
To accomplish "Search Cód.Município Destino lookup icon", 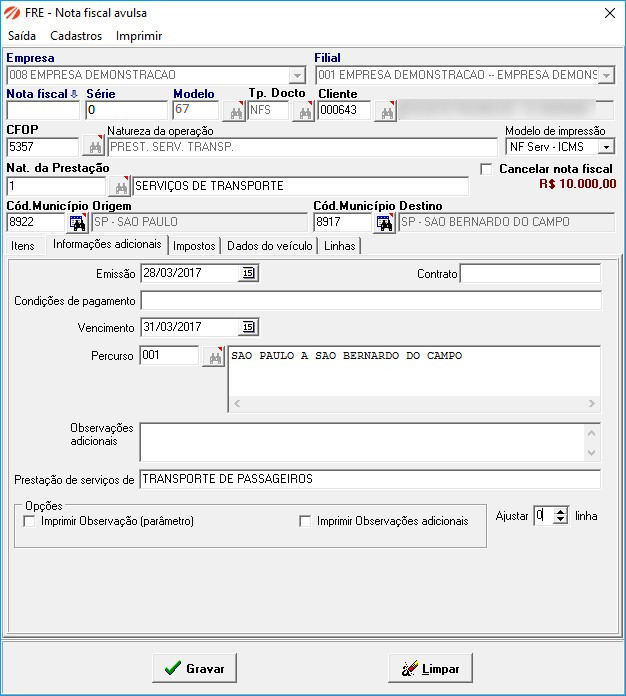I will (384, 222).
